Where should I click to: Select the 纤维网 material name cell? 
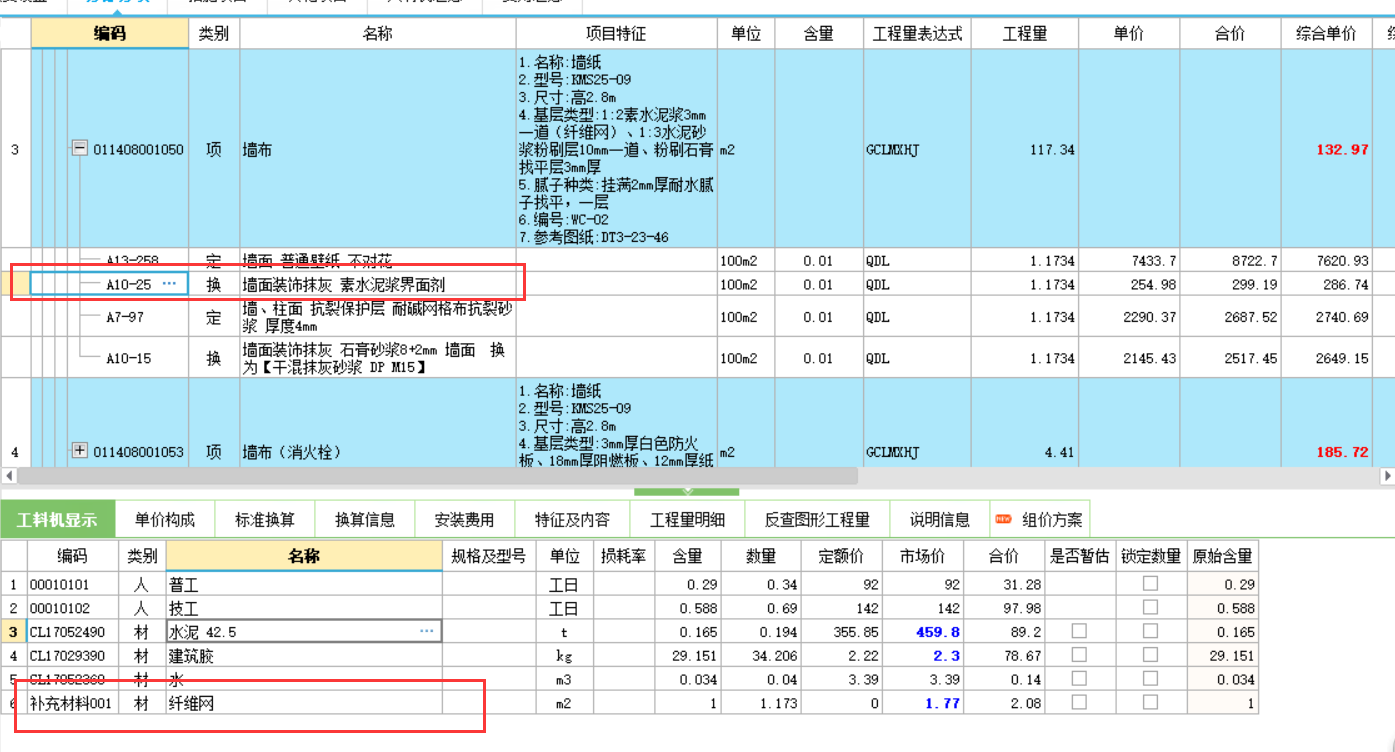(304, 703)
